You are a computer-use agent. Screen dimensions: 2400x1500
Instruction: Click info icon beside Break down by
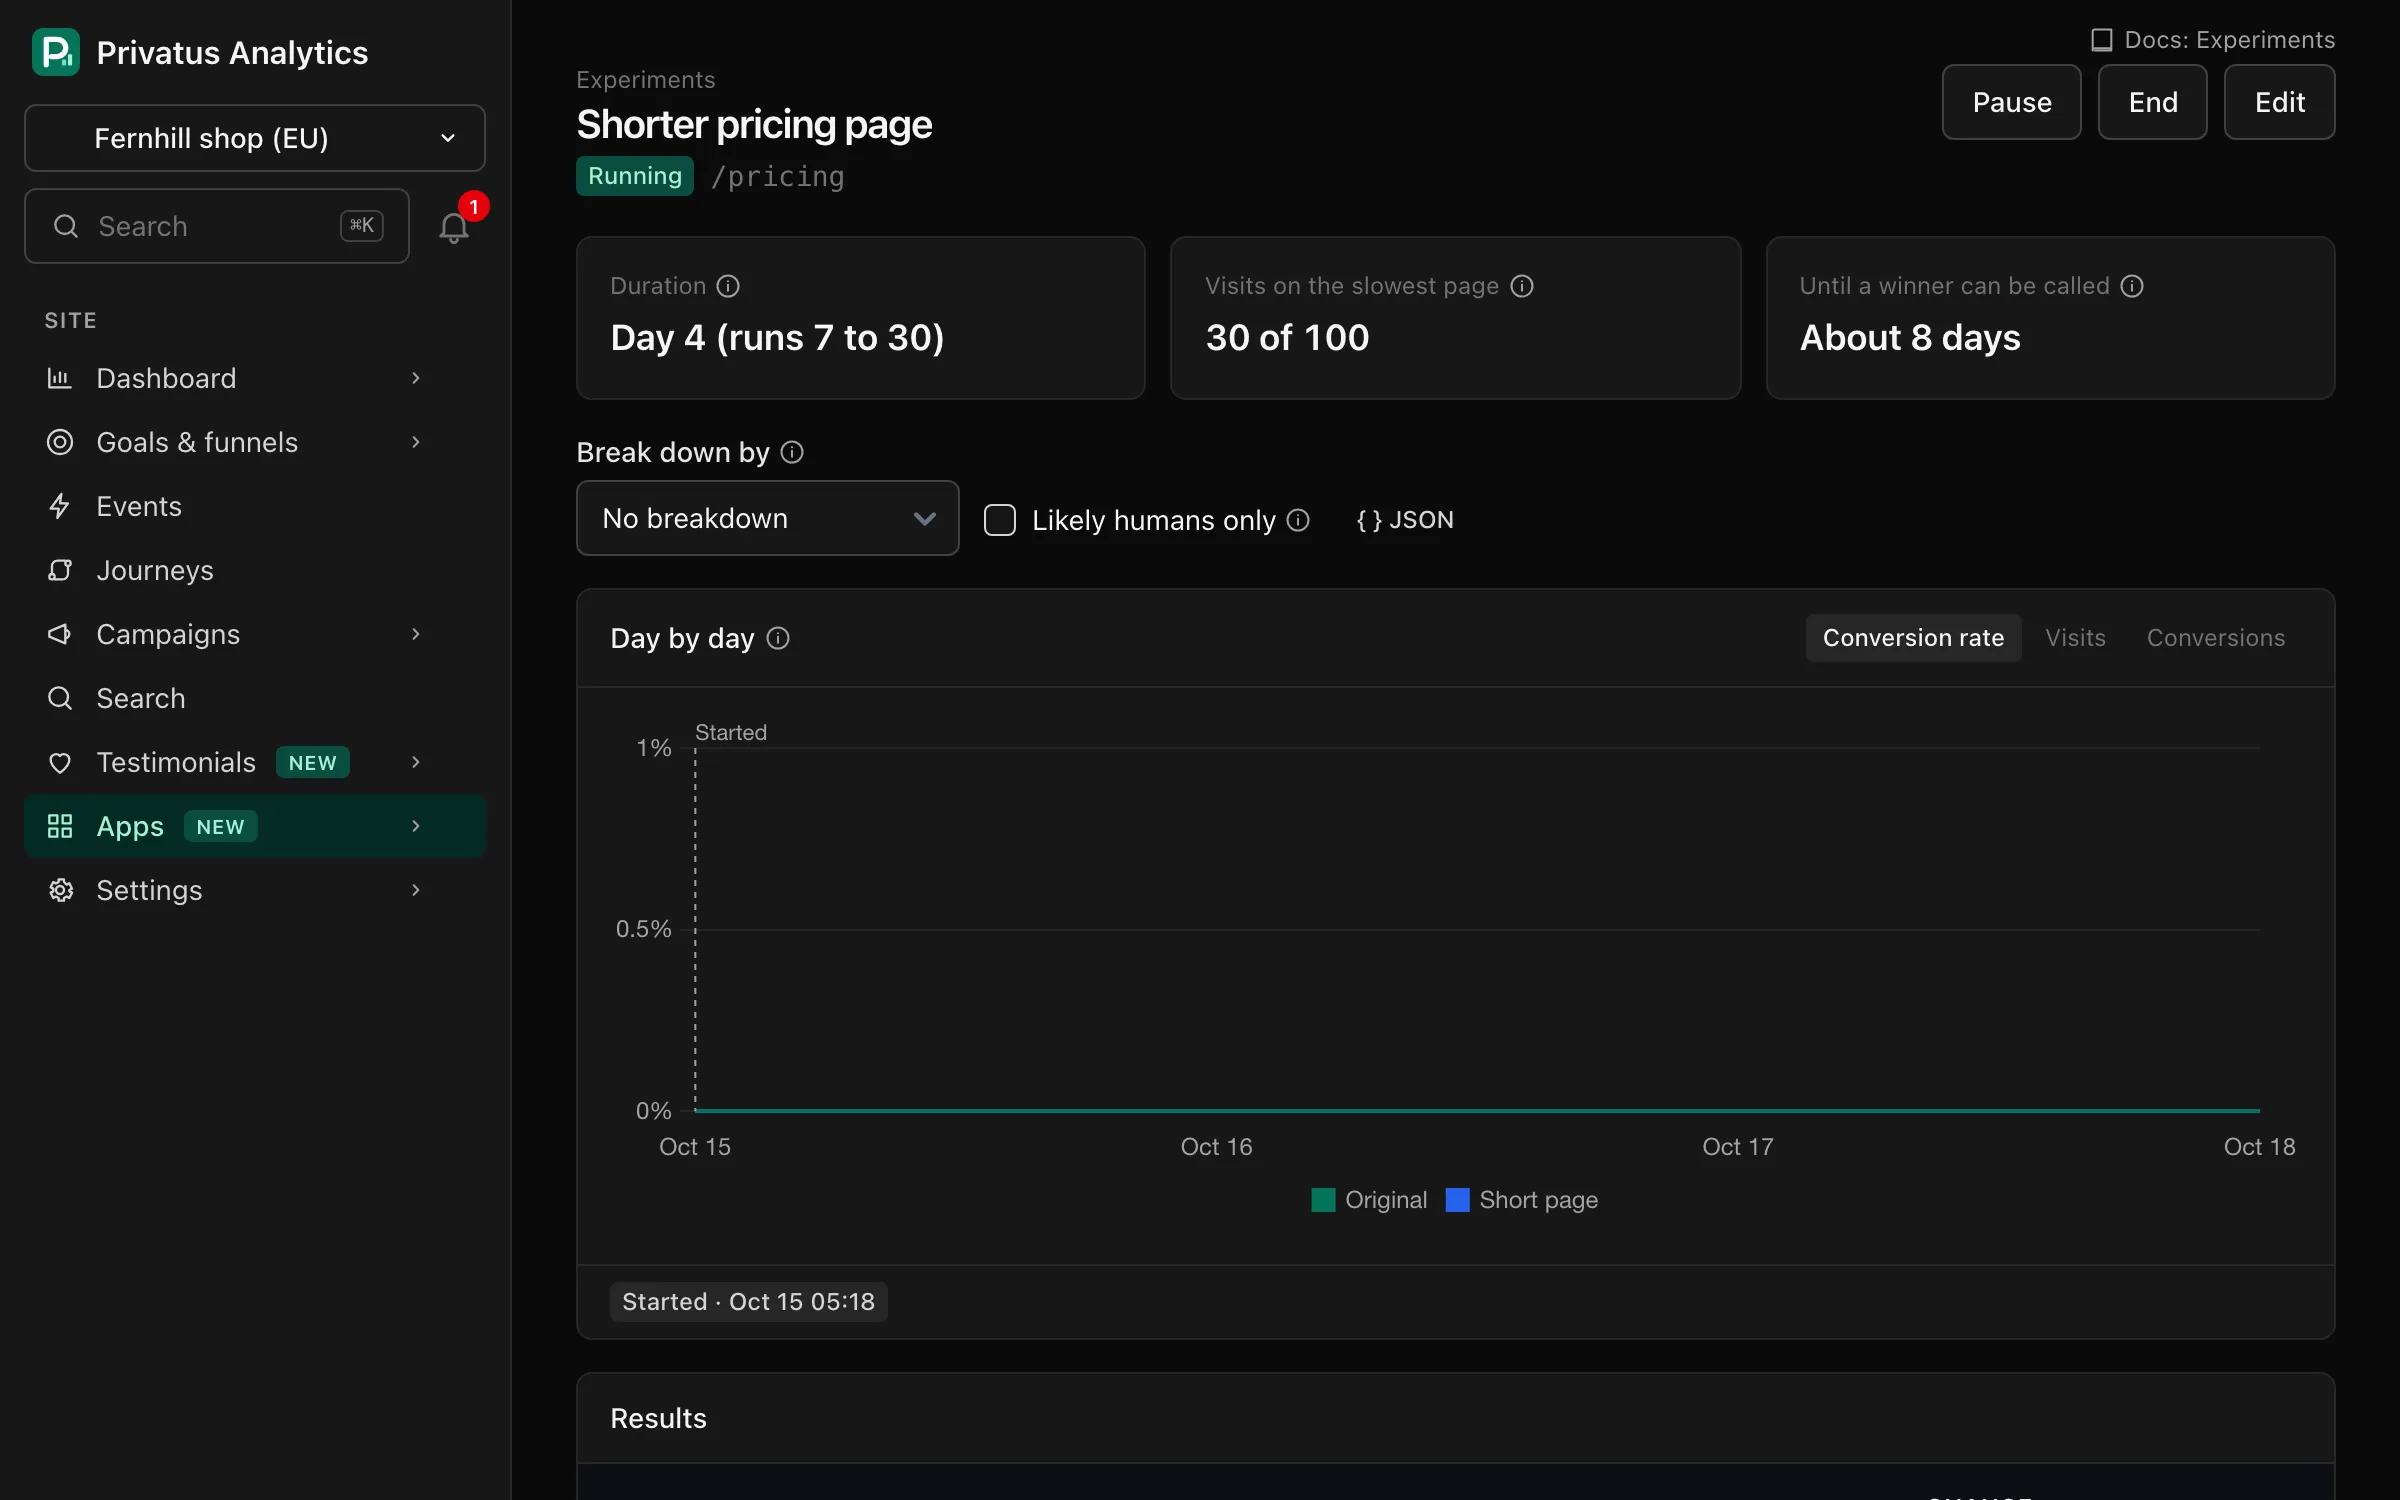click(x=792, y=452)
